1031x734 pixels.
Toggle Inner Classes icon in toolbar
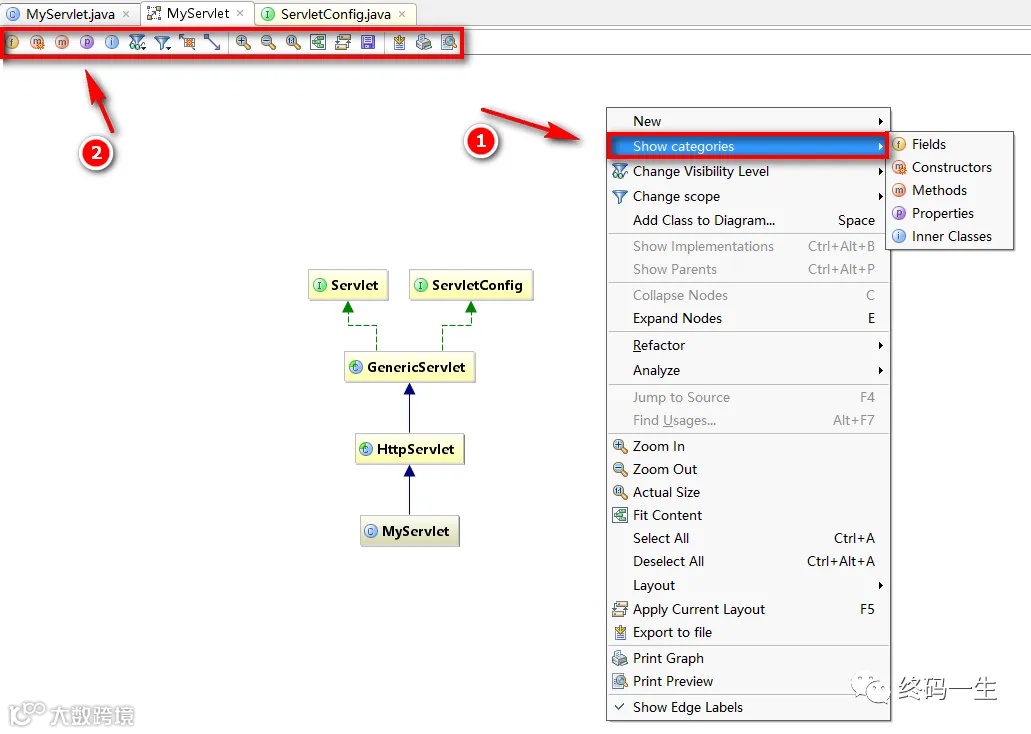point(112,43)
